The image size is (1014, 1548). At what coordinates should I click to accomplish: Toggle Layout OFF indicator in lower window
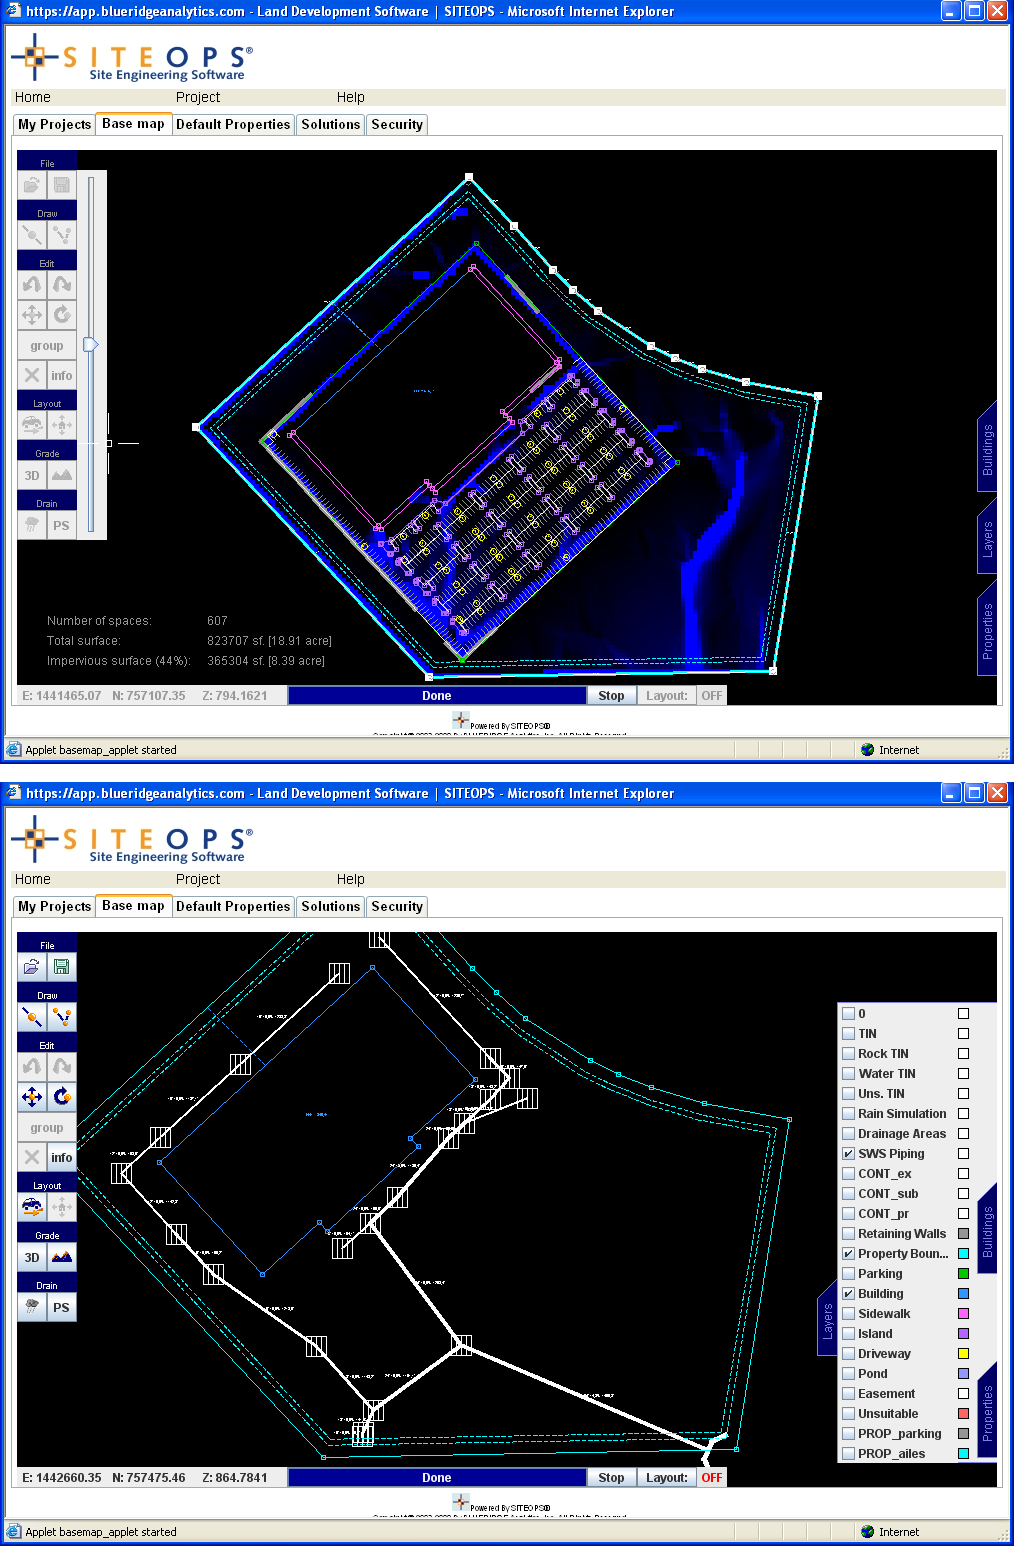click(x=711, y=1478)
